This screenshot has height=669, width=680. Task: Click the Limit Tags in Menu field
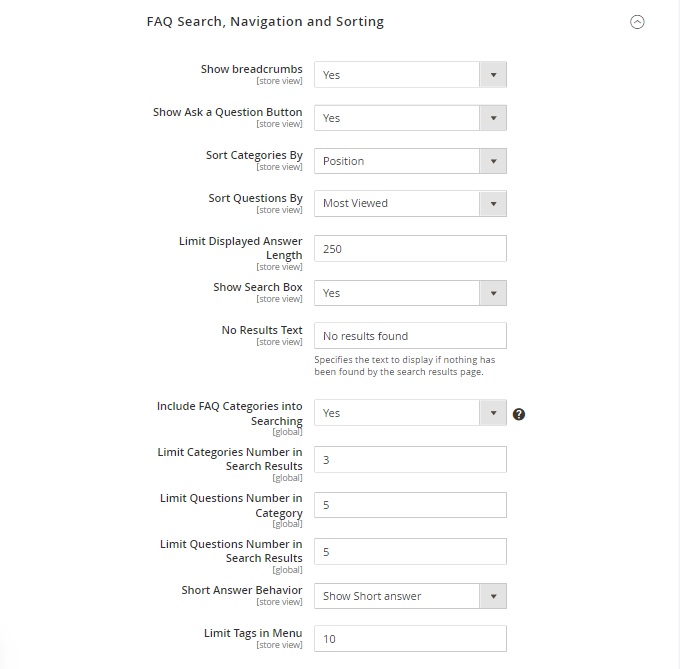coord(410,639)
